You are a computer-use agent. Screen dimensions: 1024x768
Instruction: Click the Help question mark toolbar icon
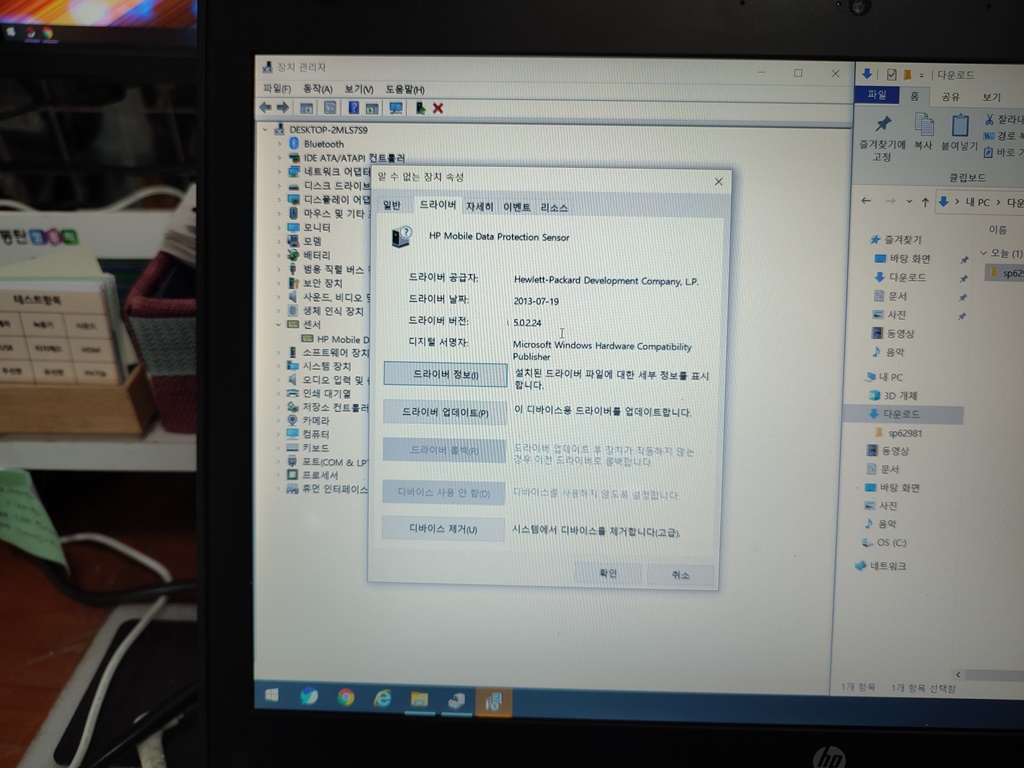coord(354,108)
